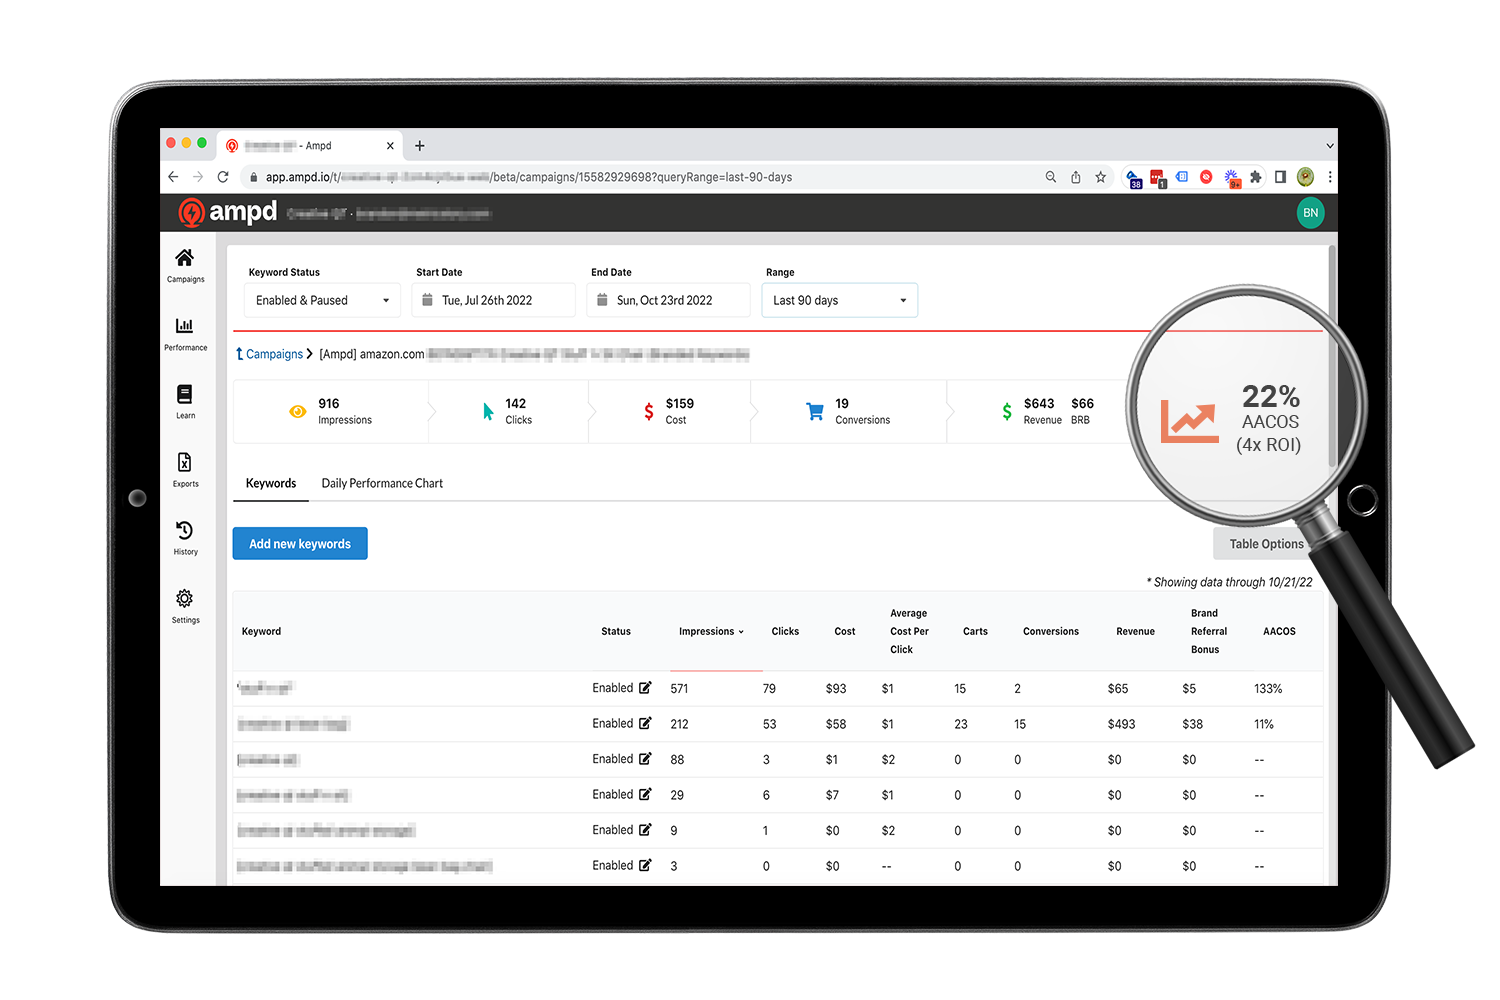Open the red crossed-eye extension icon
The width and height of the screenshot is (1500, 1000).
click(x=1206, y=177)
